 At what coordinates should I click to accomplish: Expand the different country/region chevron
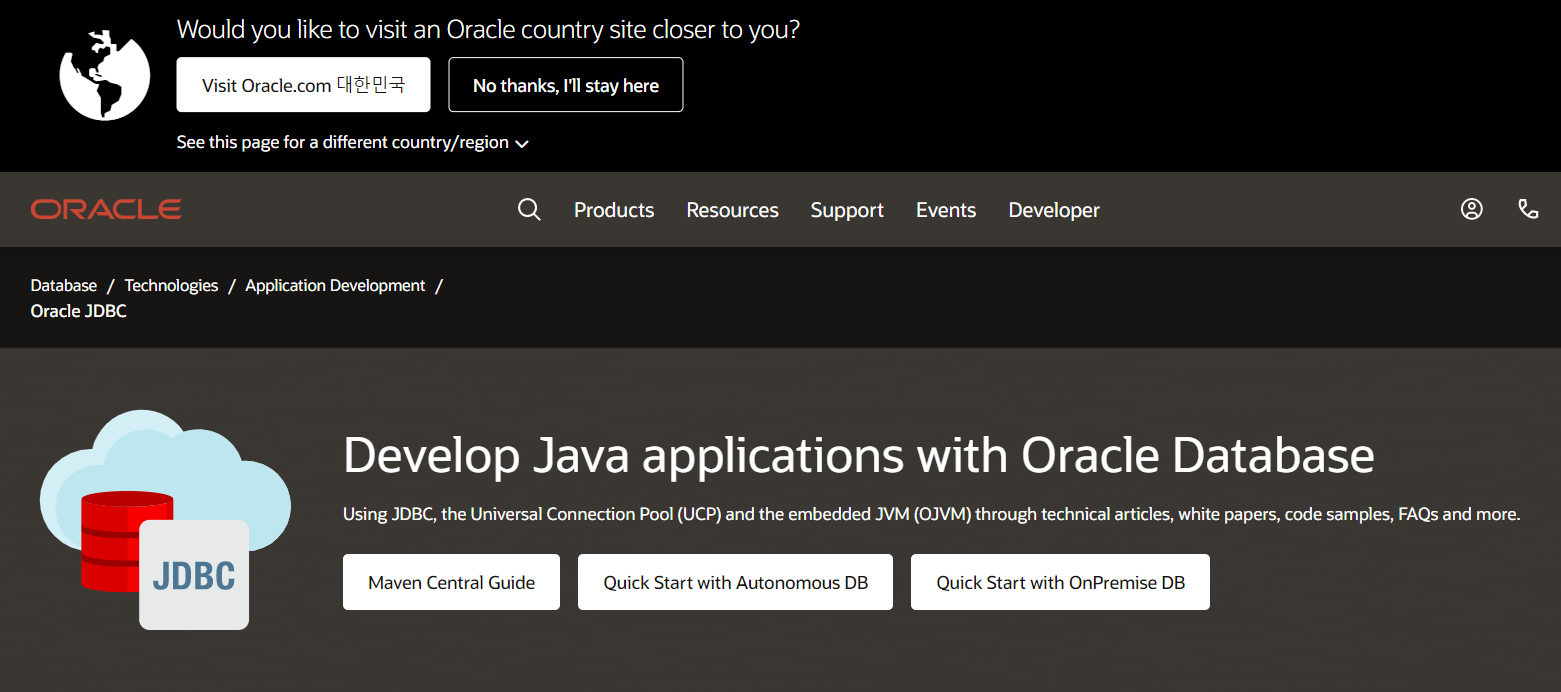pos(521,144)
